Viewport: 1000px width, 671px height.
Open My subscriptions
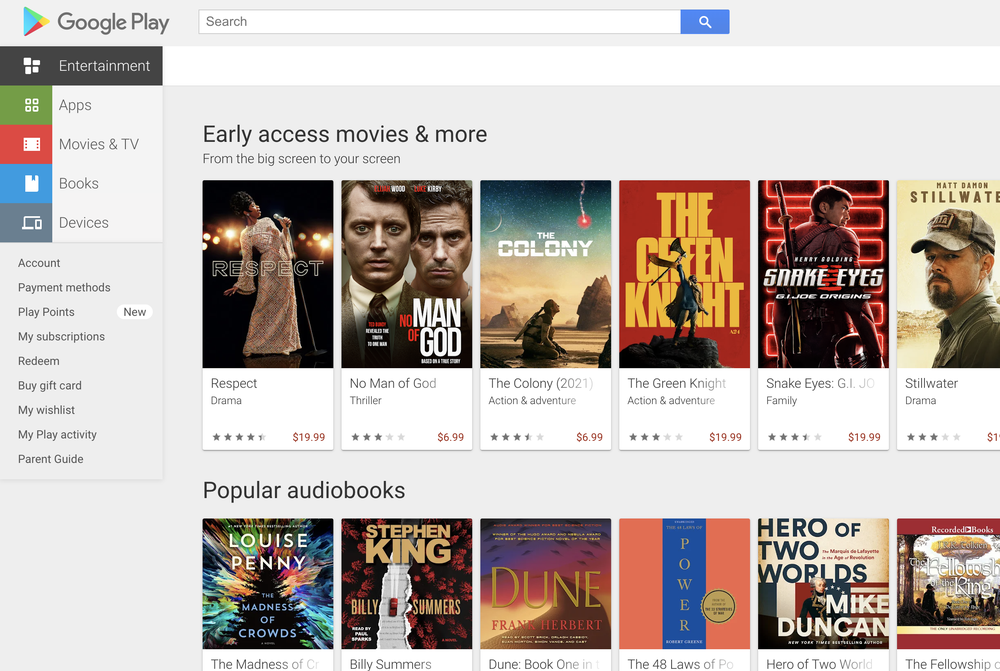[x=61, y=337]
